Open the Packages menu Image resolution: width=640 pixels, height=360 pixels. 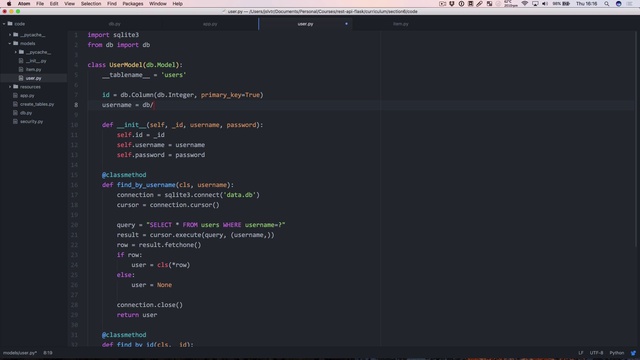(133, 4)
